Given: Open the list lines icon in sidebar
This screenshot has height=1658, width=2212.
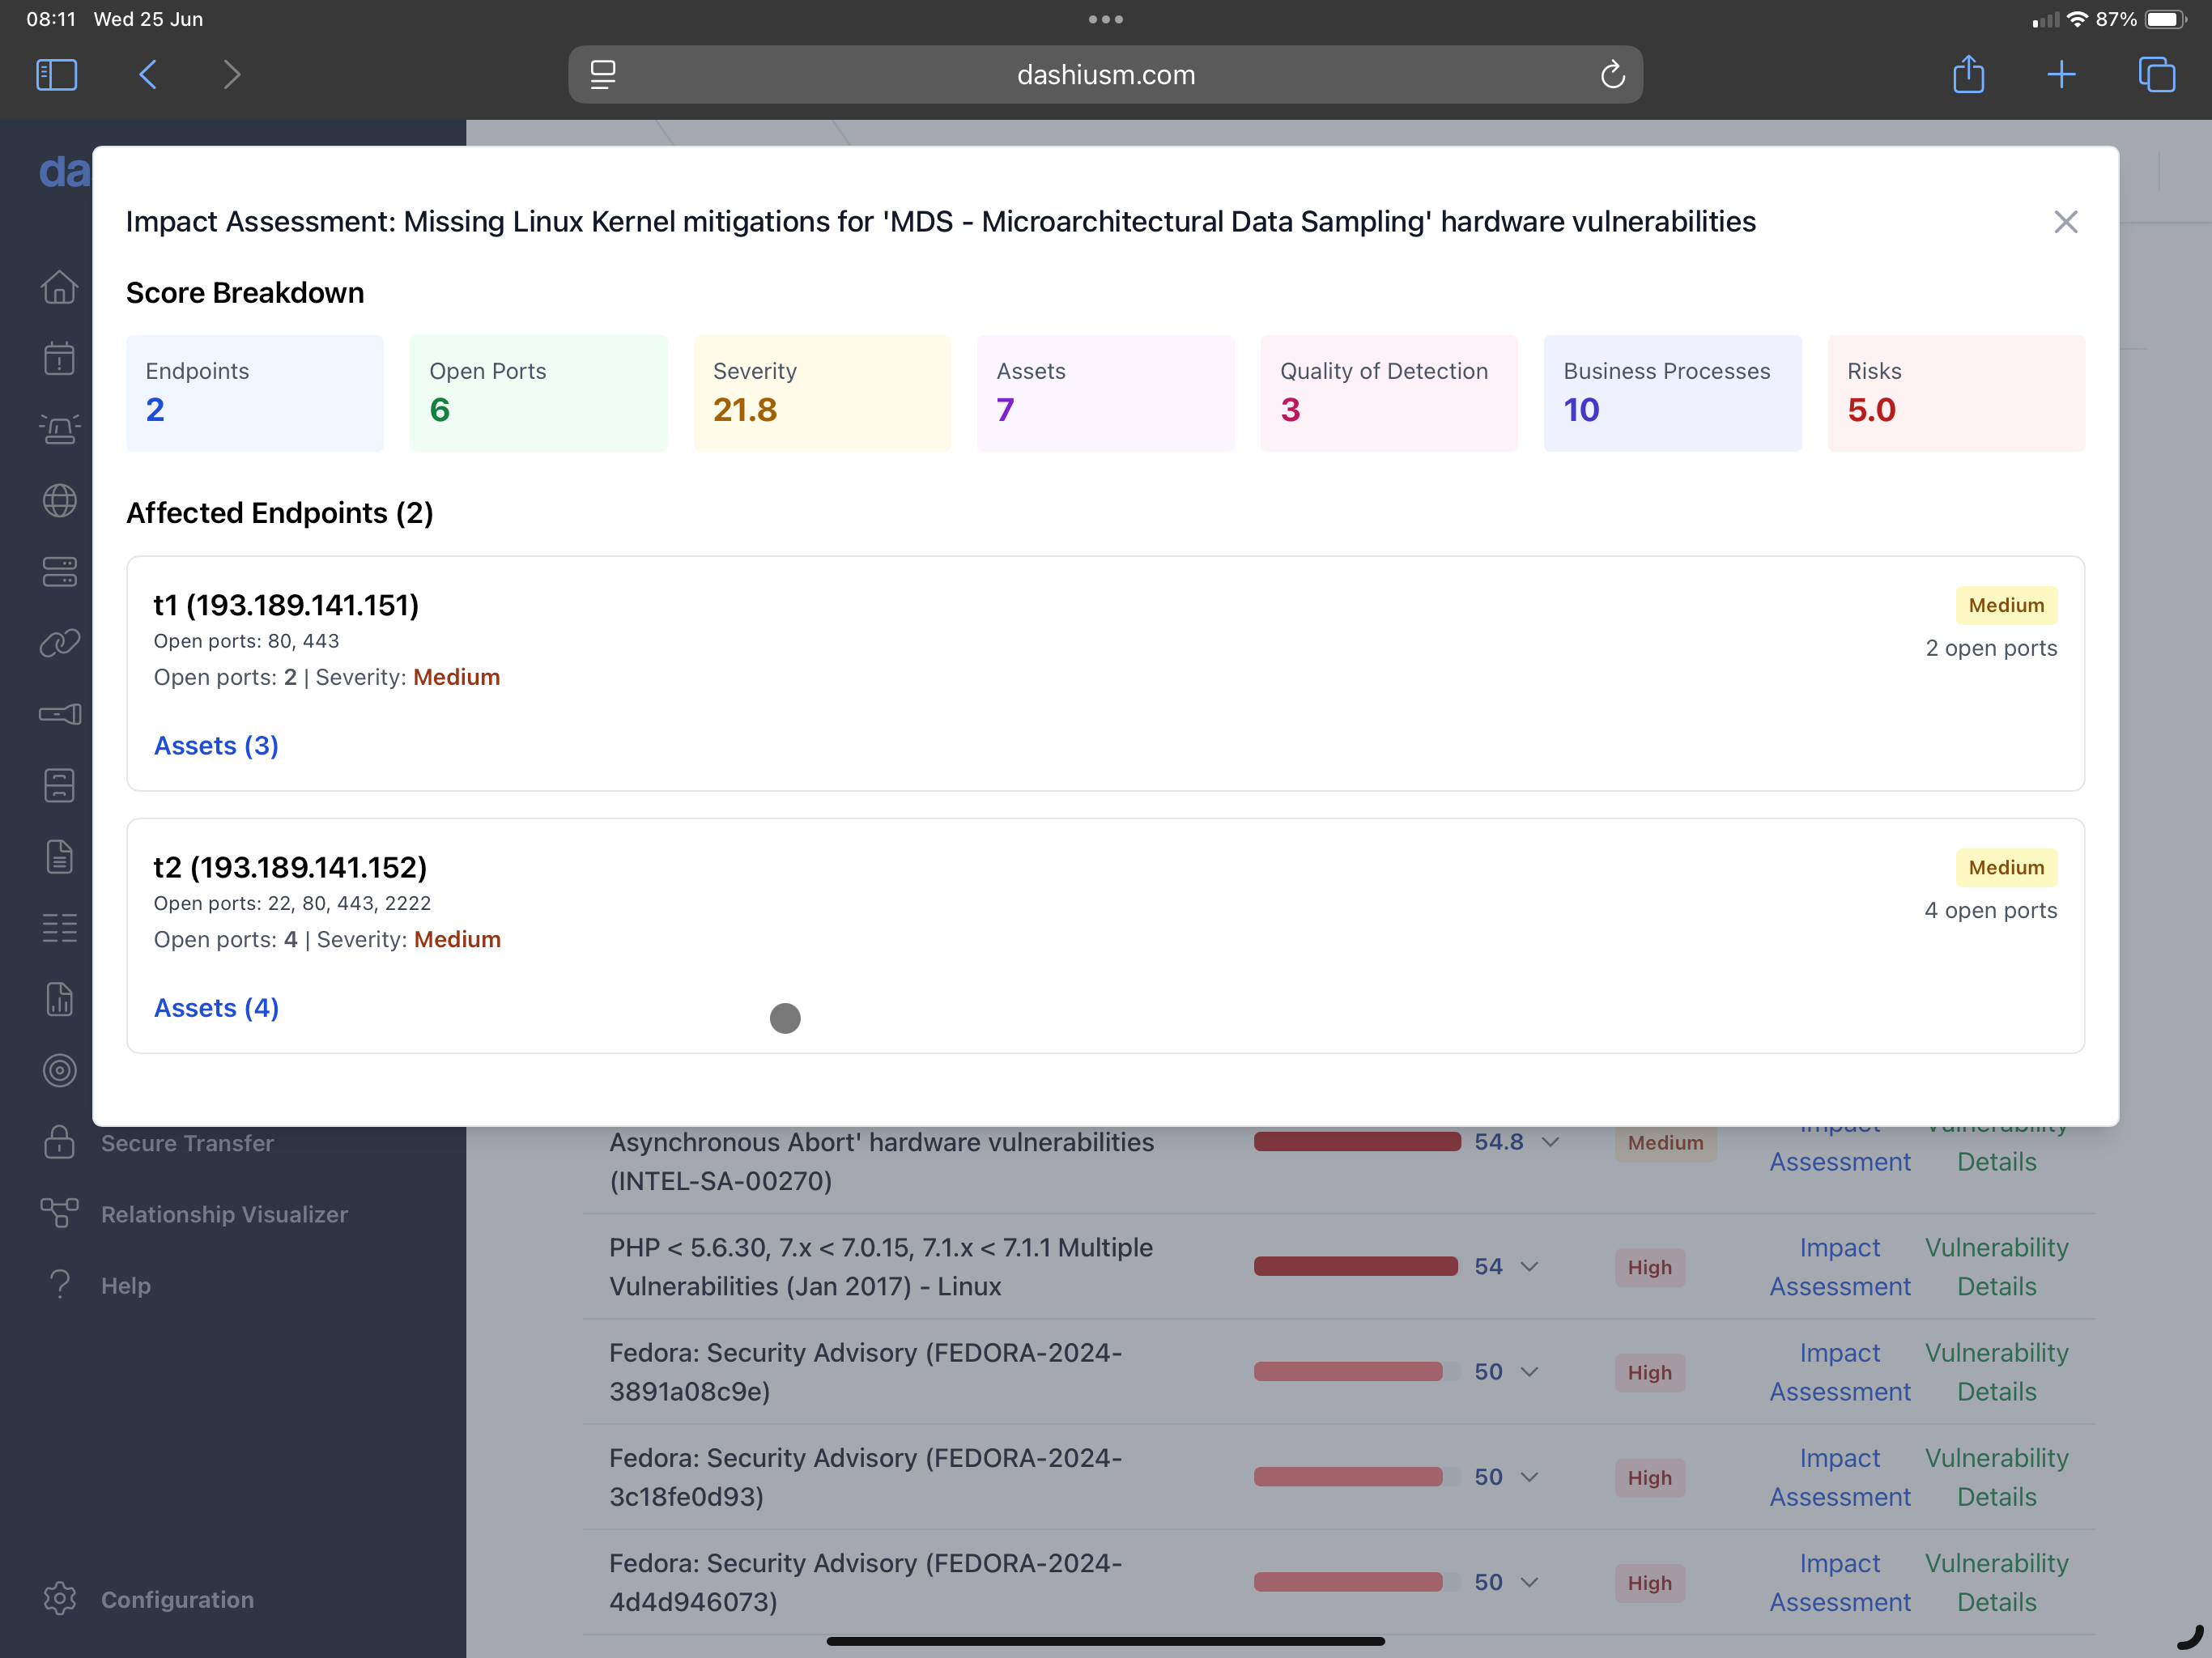Looking at the screenshot, I should click(59, 928).
